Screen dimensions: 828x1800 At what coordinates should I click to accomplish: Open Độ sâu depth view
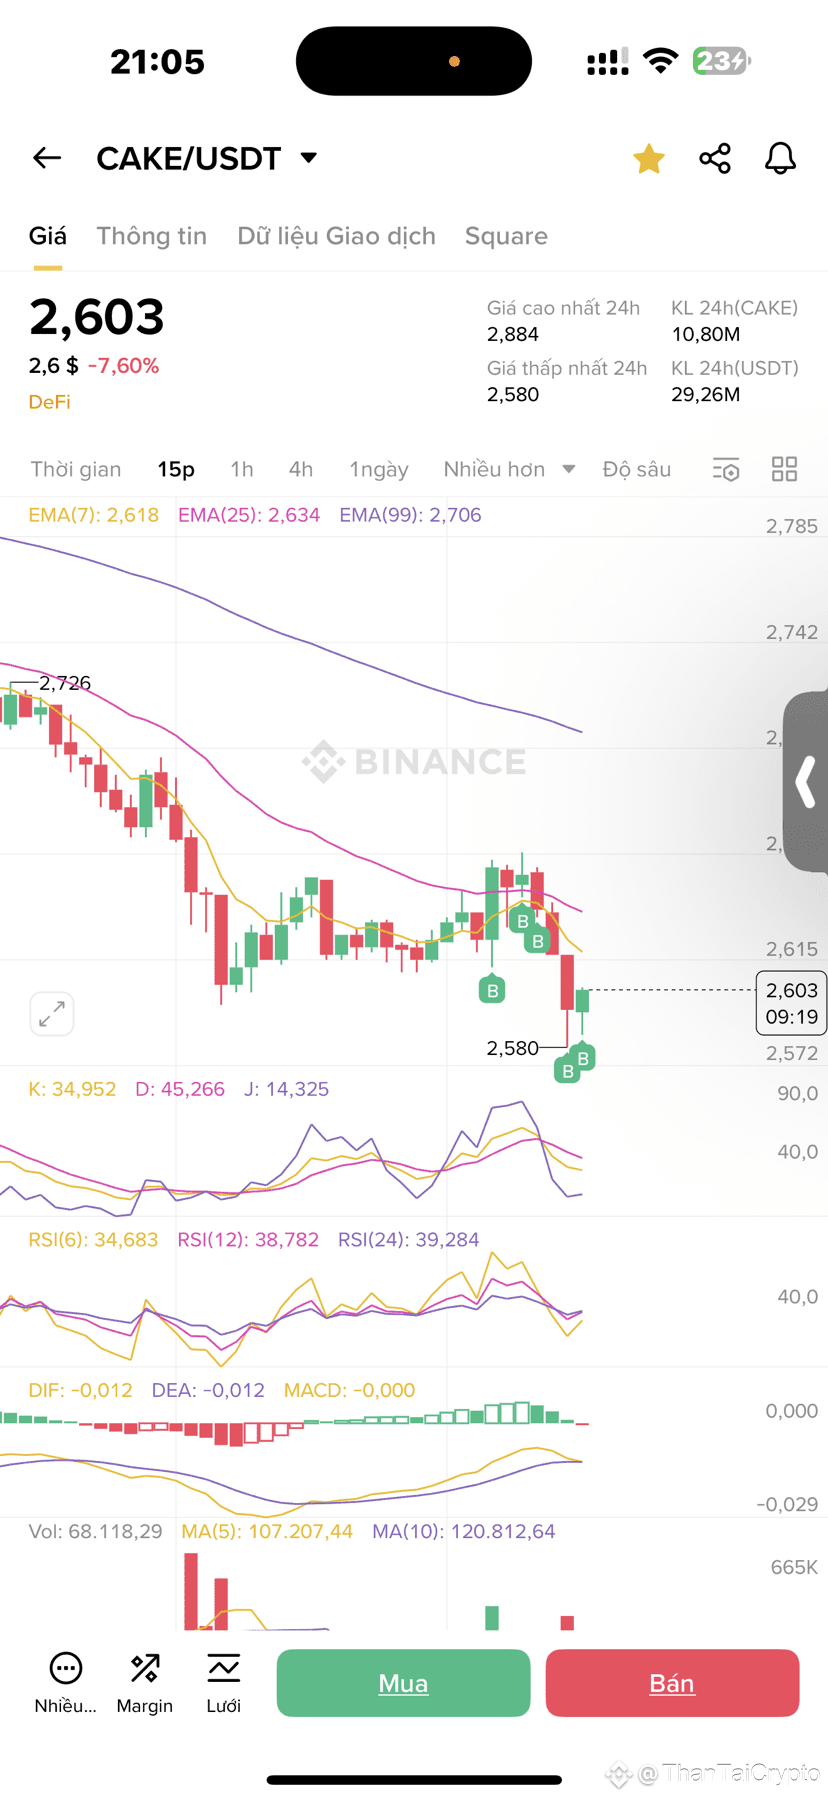pyautogui.click(x=637, y=469)
